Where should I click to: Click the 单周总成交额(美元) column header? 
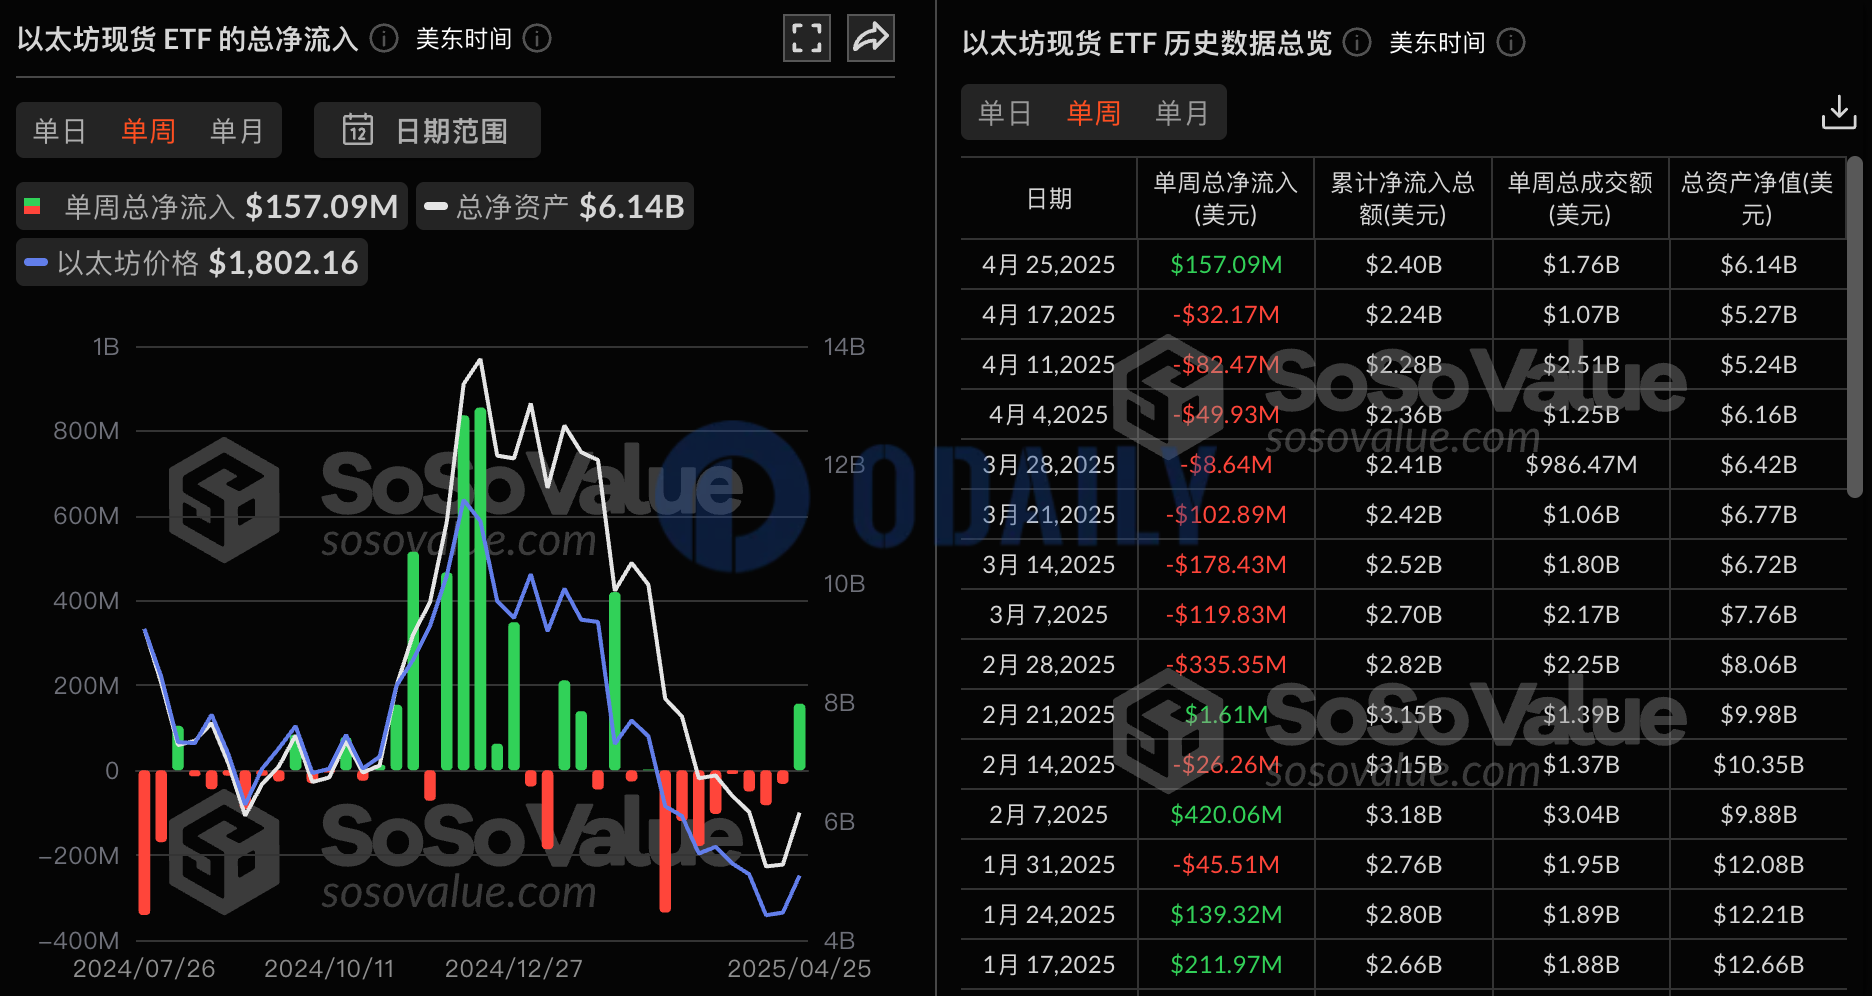tap(1580, 198)
